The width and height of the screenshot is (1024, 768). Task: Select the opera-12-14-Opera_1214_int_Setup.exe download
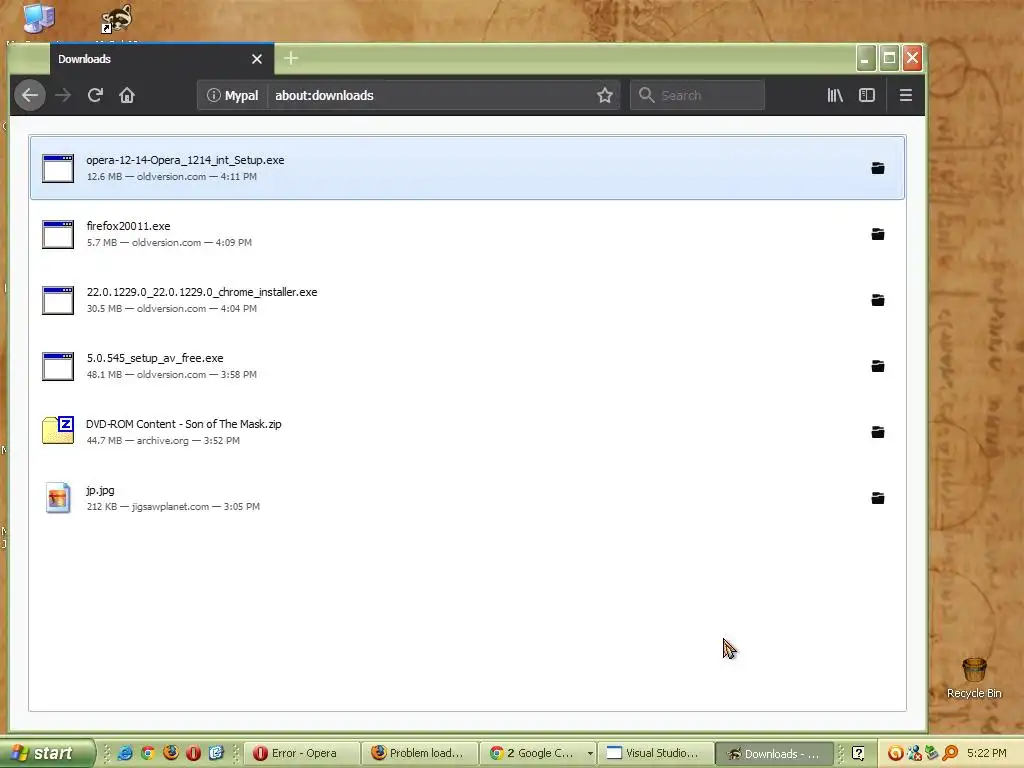(467, 168)
